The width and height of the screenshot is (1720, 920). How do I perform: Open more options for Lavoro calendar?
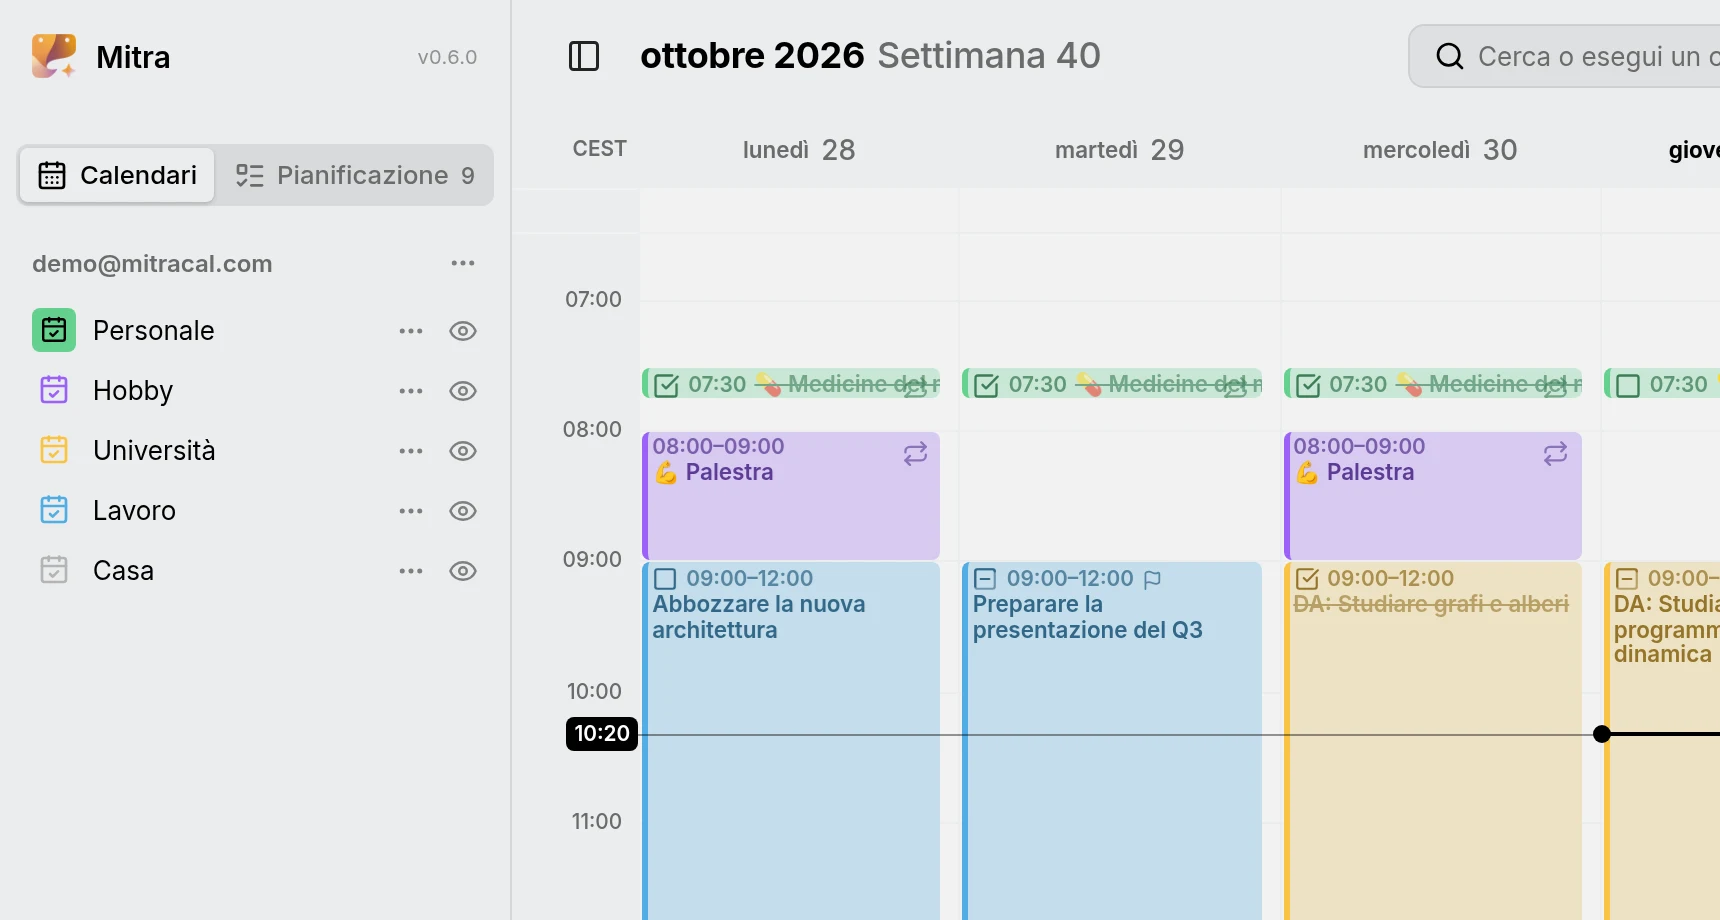411,511
